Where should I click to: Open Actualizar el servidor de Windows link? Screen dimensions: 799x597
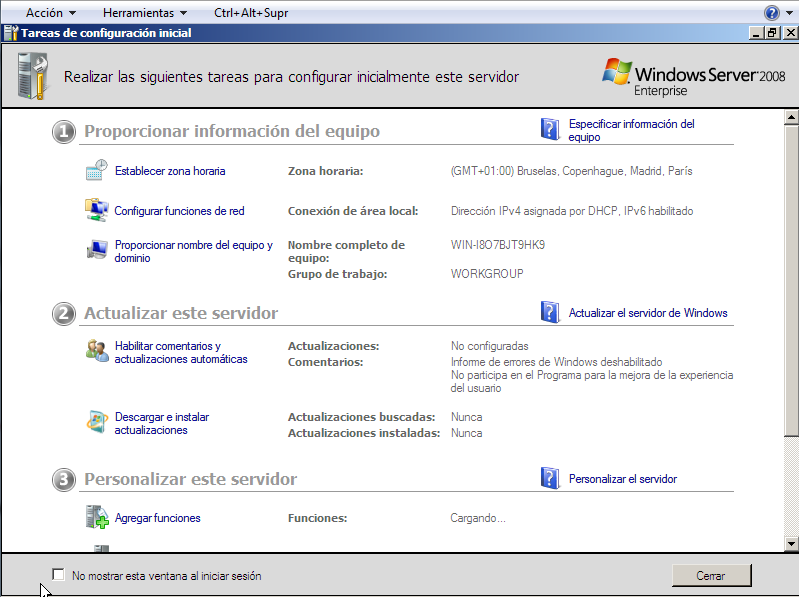coord(648,312)
